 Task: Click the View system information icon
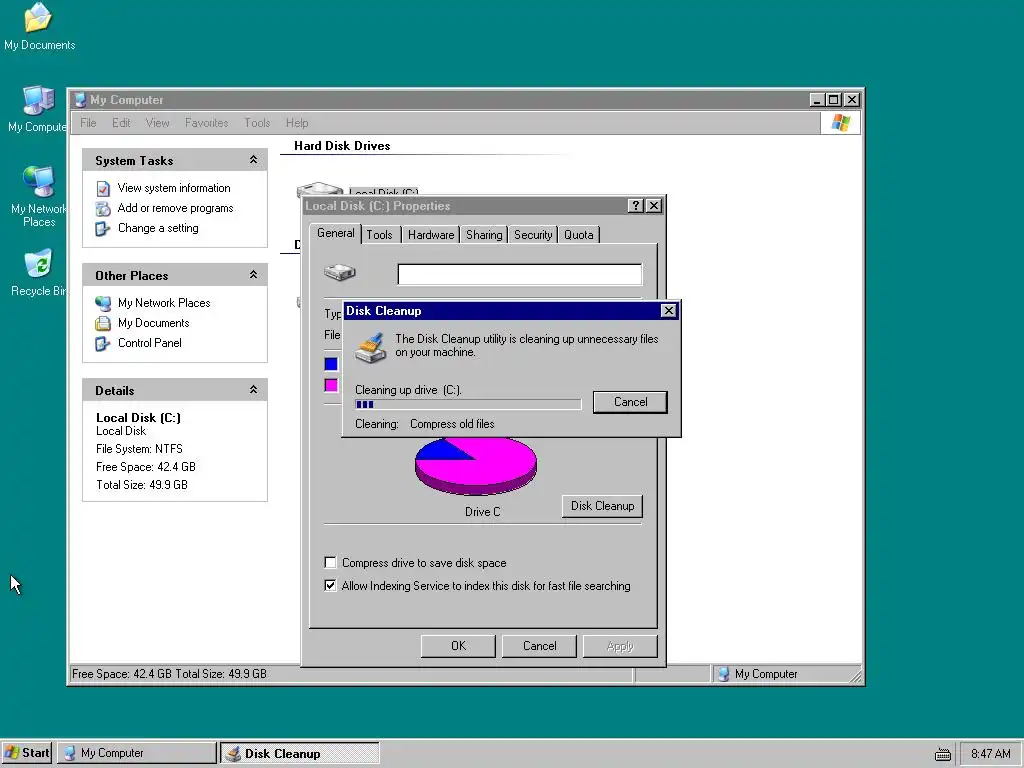103,189
